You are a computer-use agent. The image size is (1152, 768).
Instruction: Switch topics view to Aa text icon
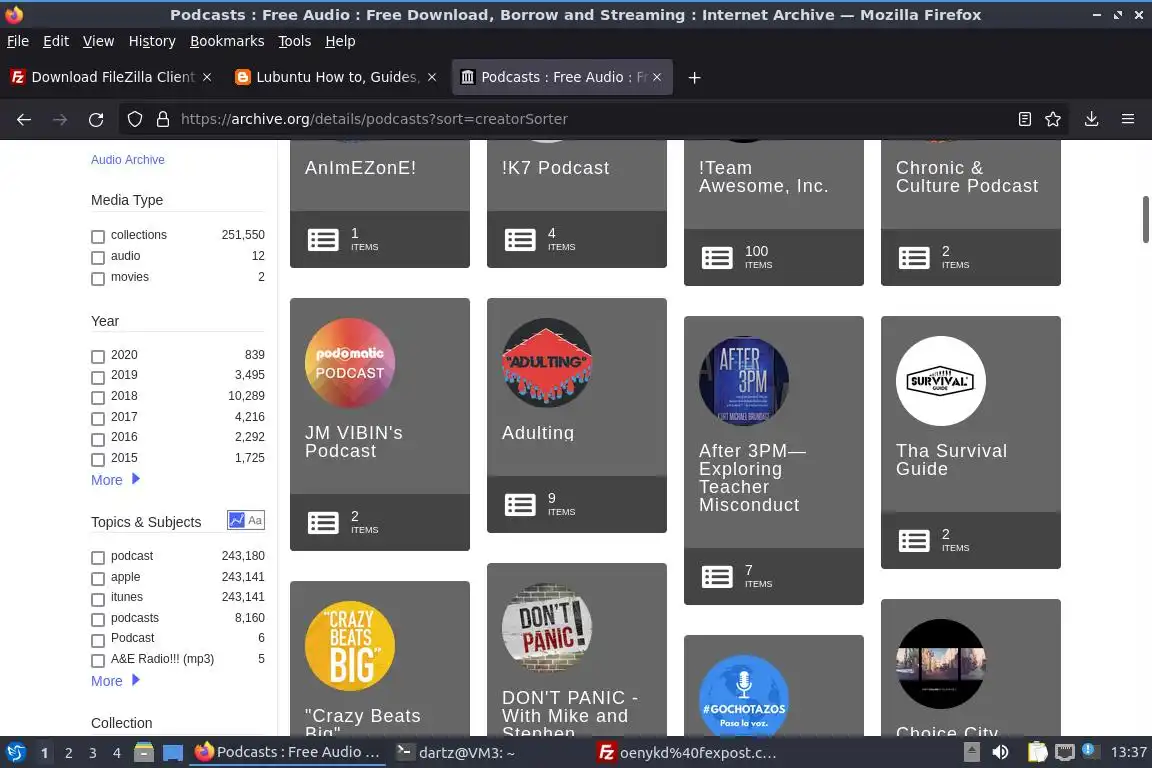click(x=255, y=520)
